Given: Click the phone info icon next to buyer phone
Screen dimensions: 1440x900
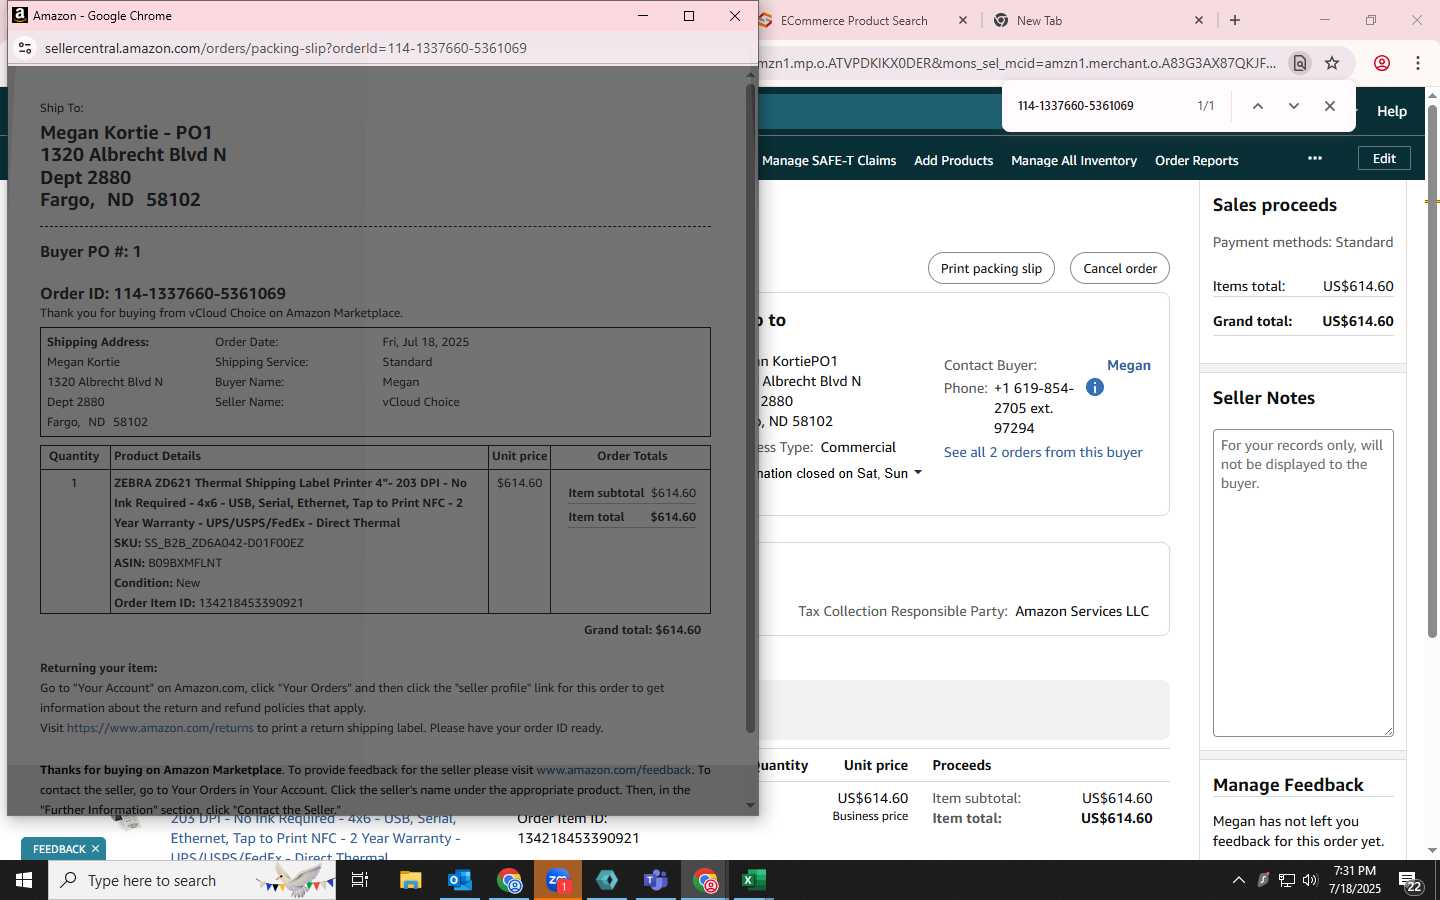Looking at the screenshot, I should click(x=1095, y=387).
